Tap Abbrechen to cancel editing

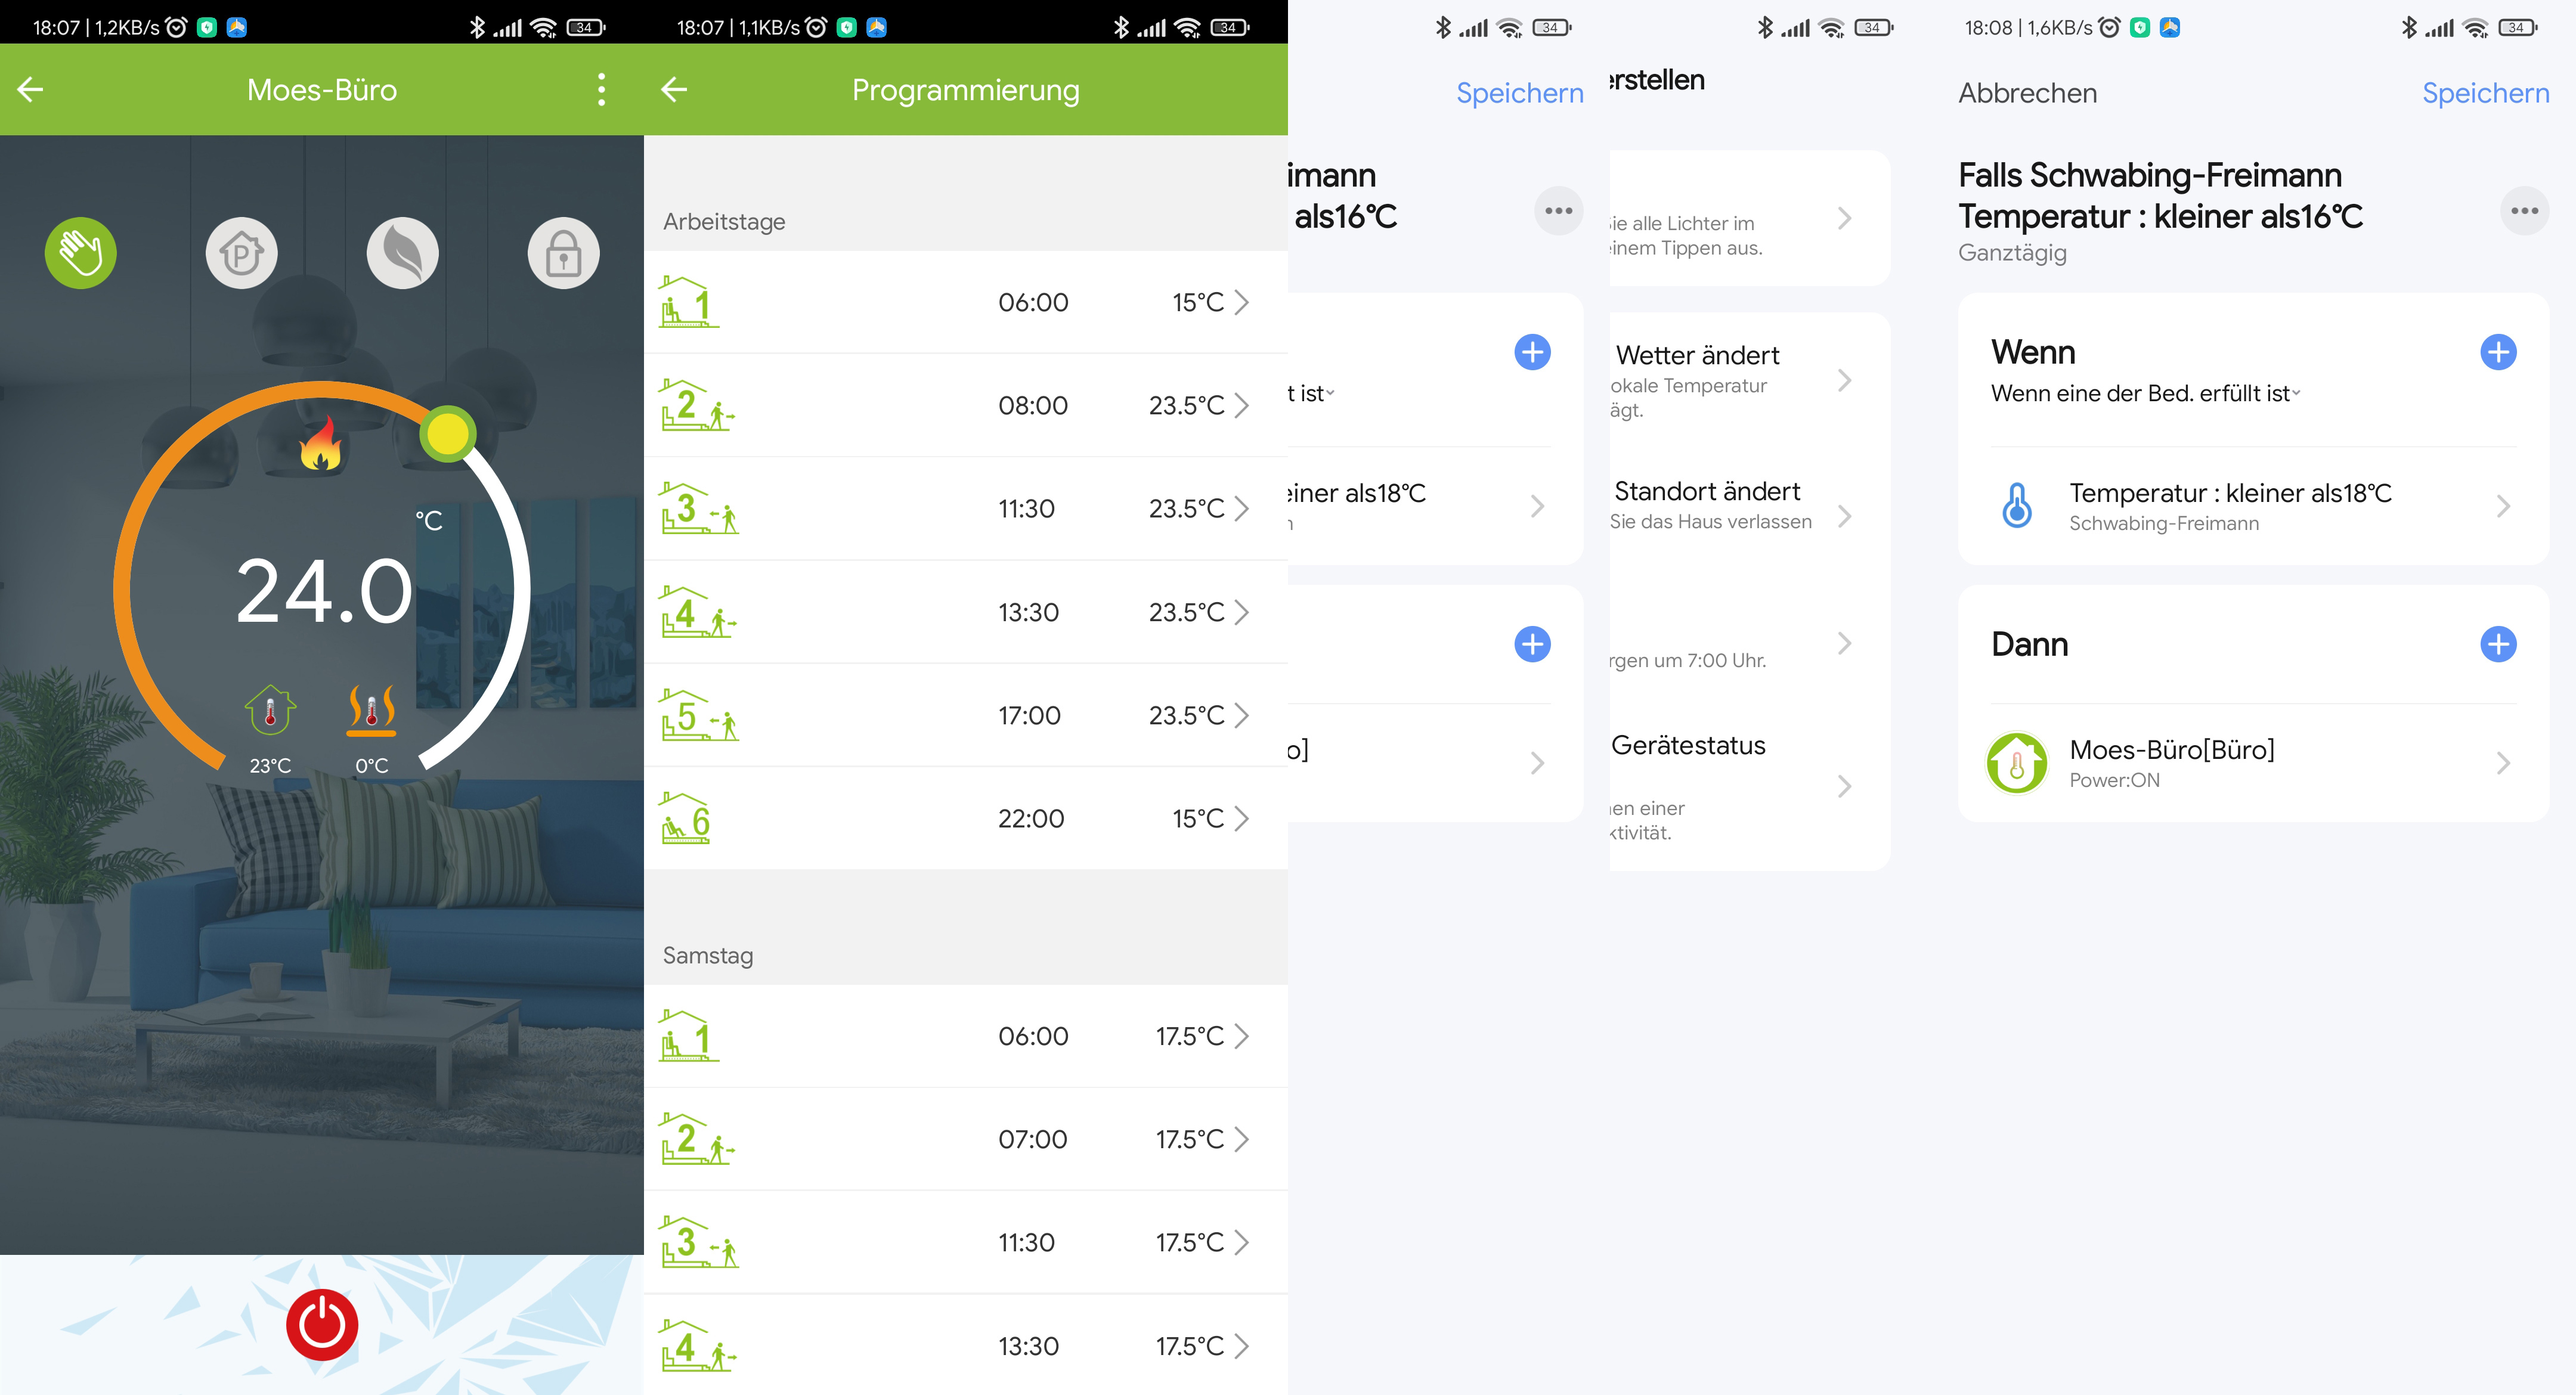2027,93
